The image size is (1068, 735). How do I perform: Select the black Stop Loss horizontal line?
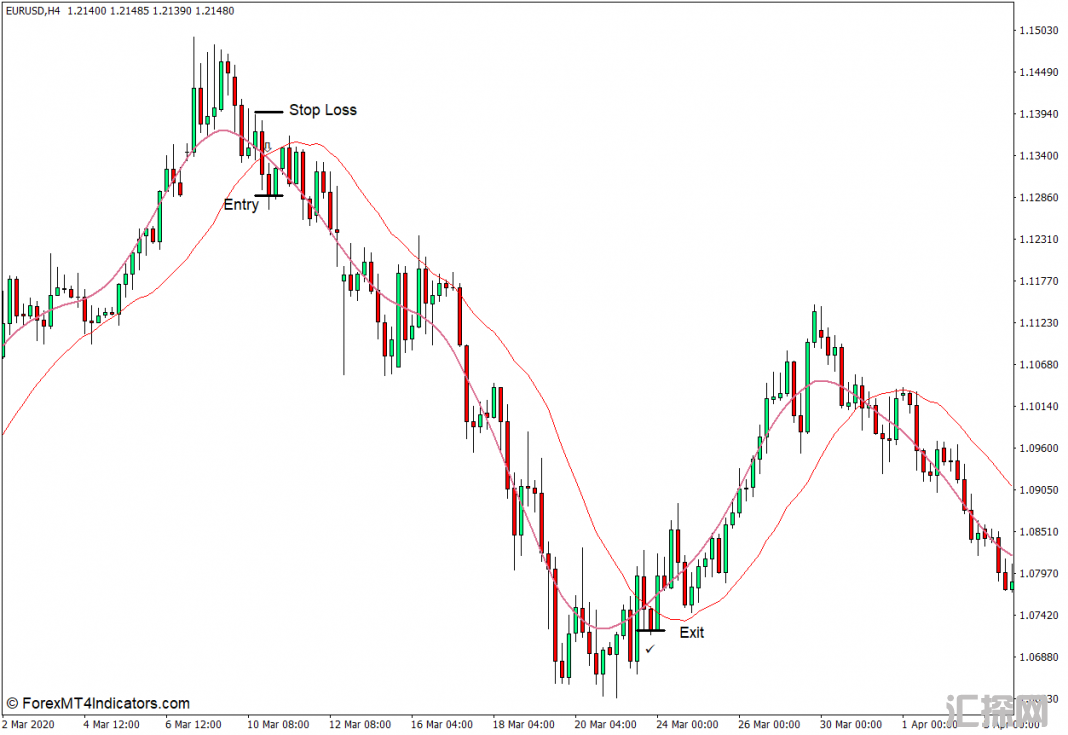pos(268,112)
